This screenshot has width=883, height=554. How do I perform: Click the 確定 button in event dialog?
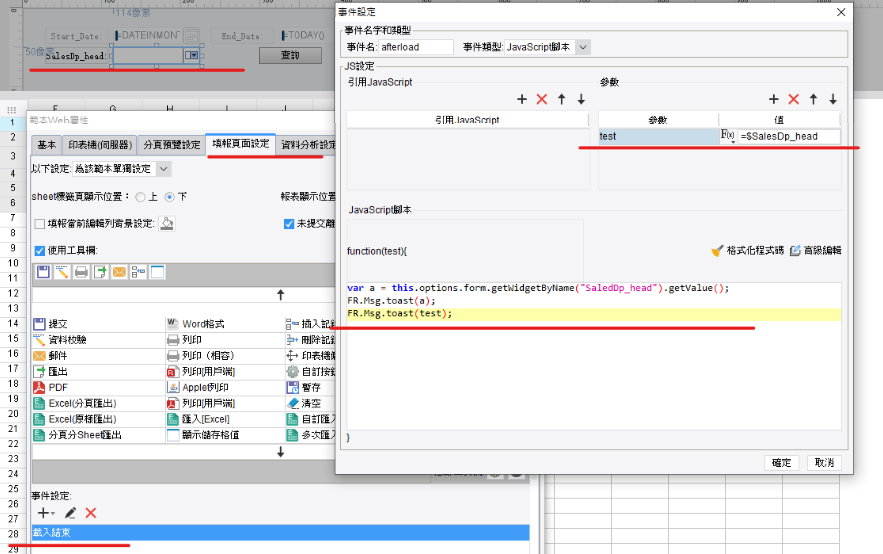(781, 463)
